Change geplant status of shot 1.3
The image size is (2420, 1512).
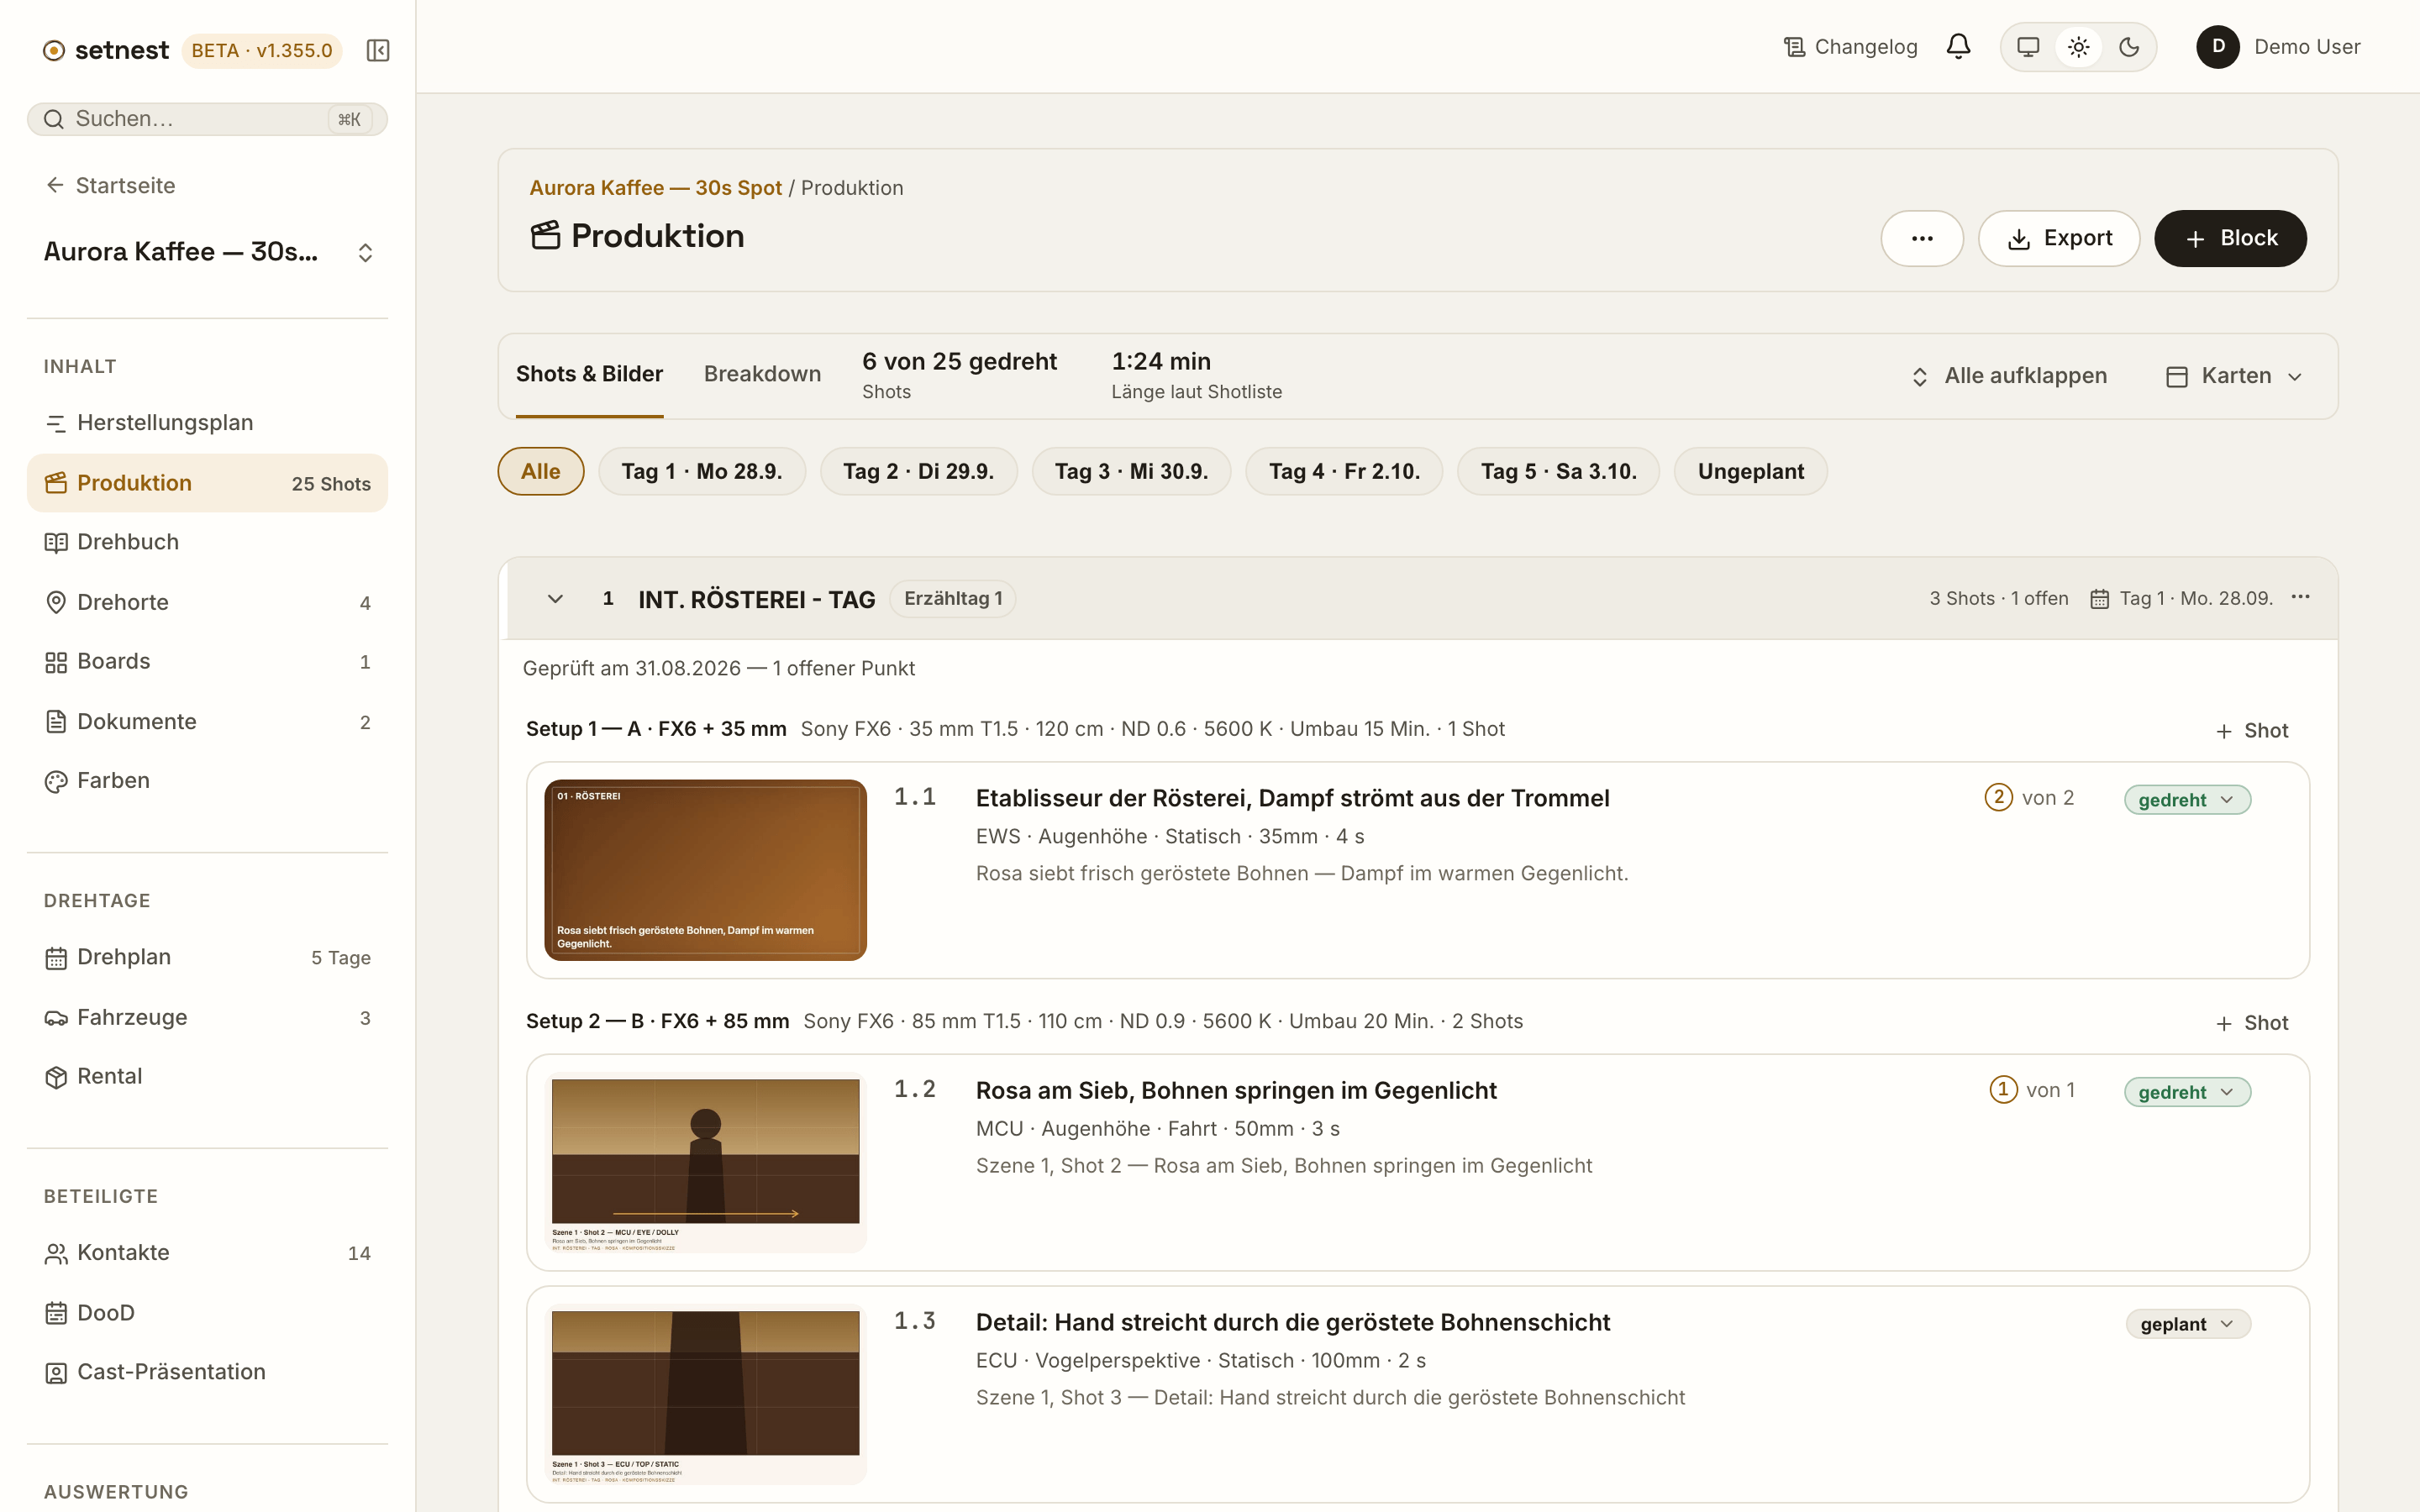click(2188, 1324)
